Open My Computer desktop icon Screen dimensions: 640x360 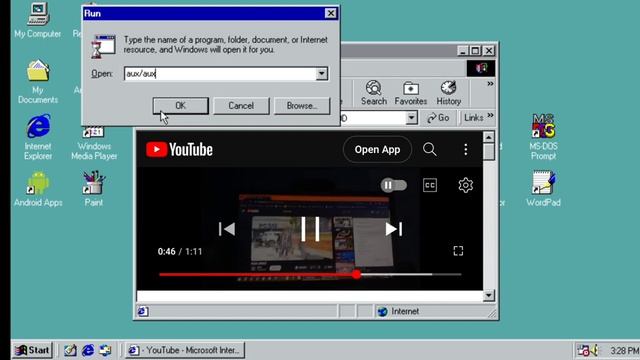pos(38,20)
